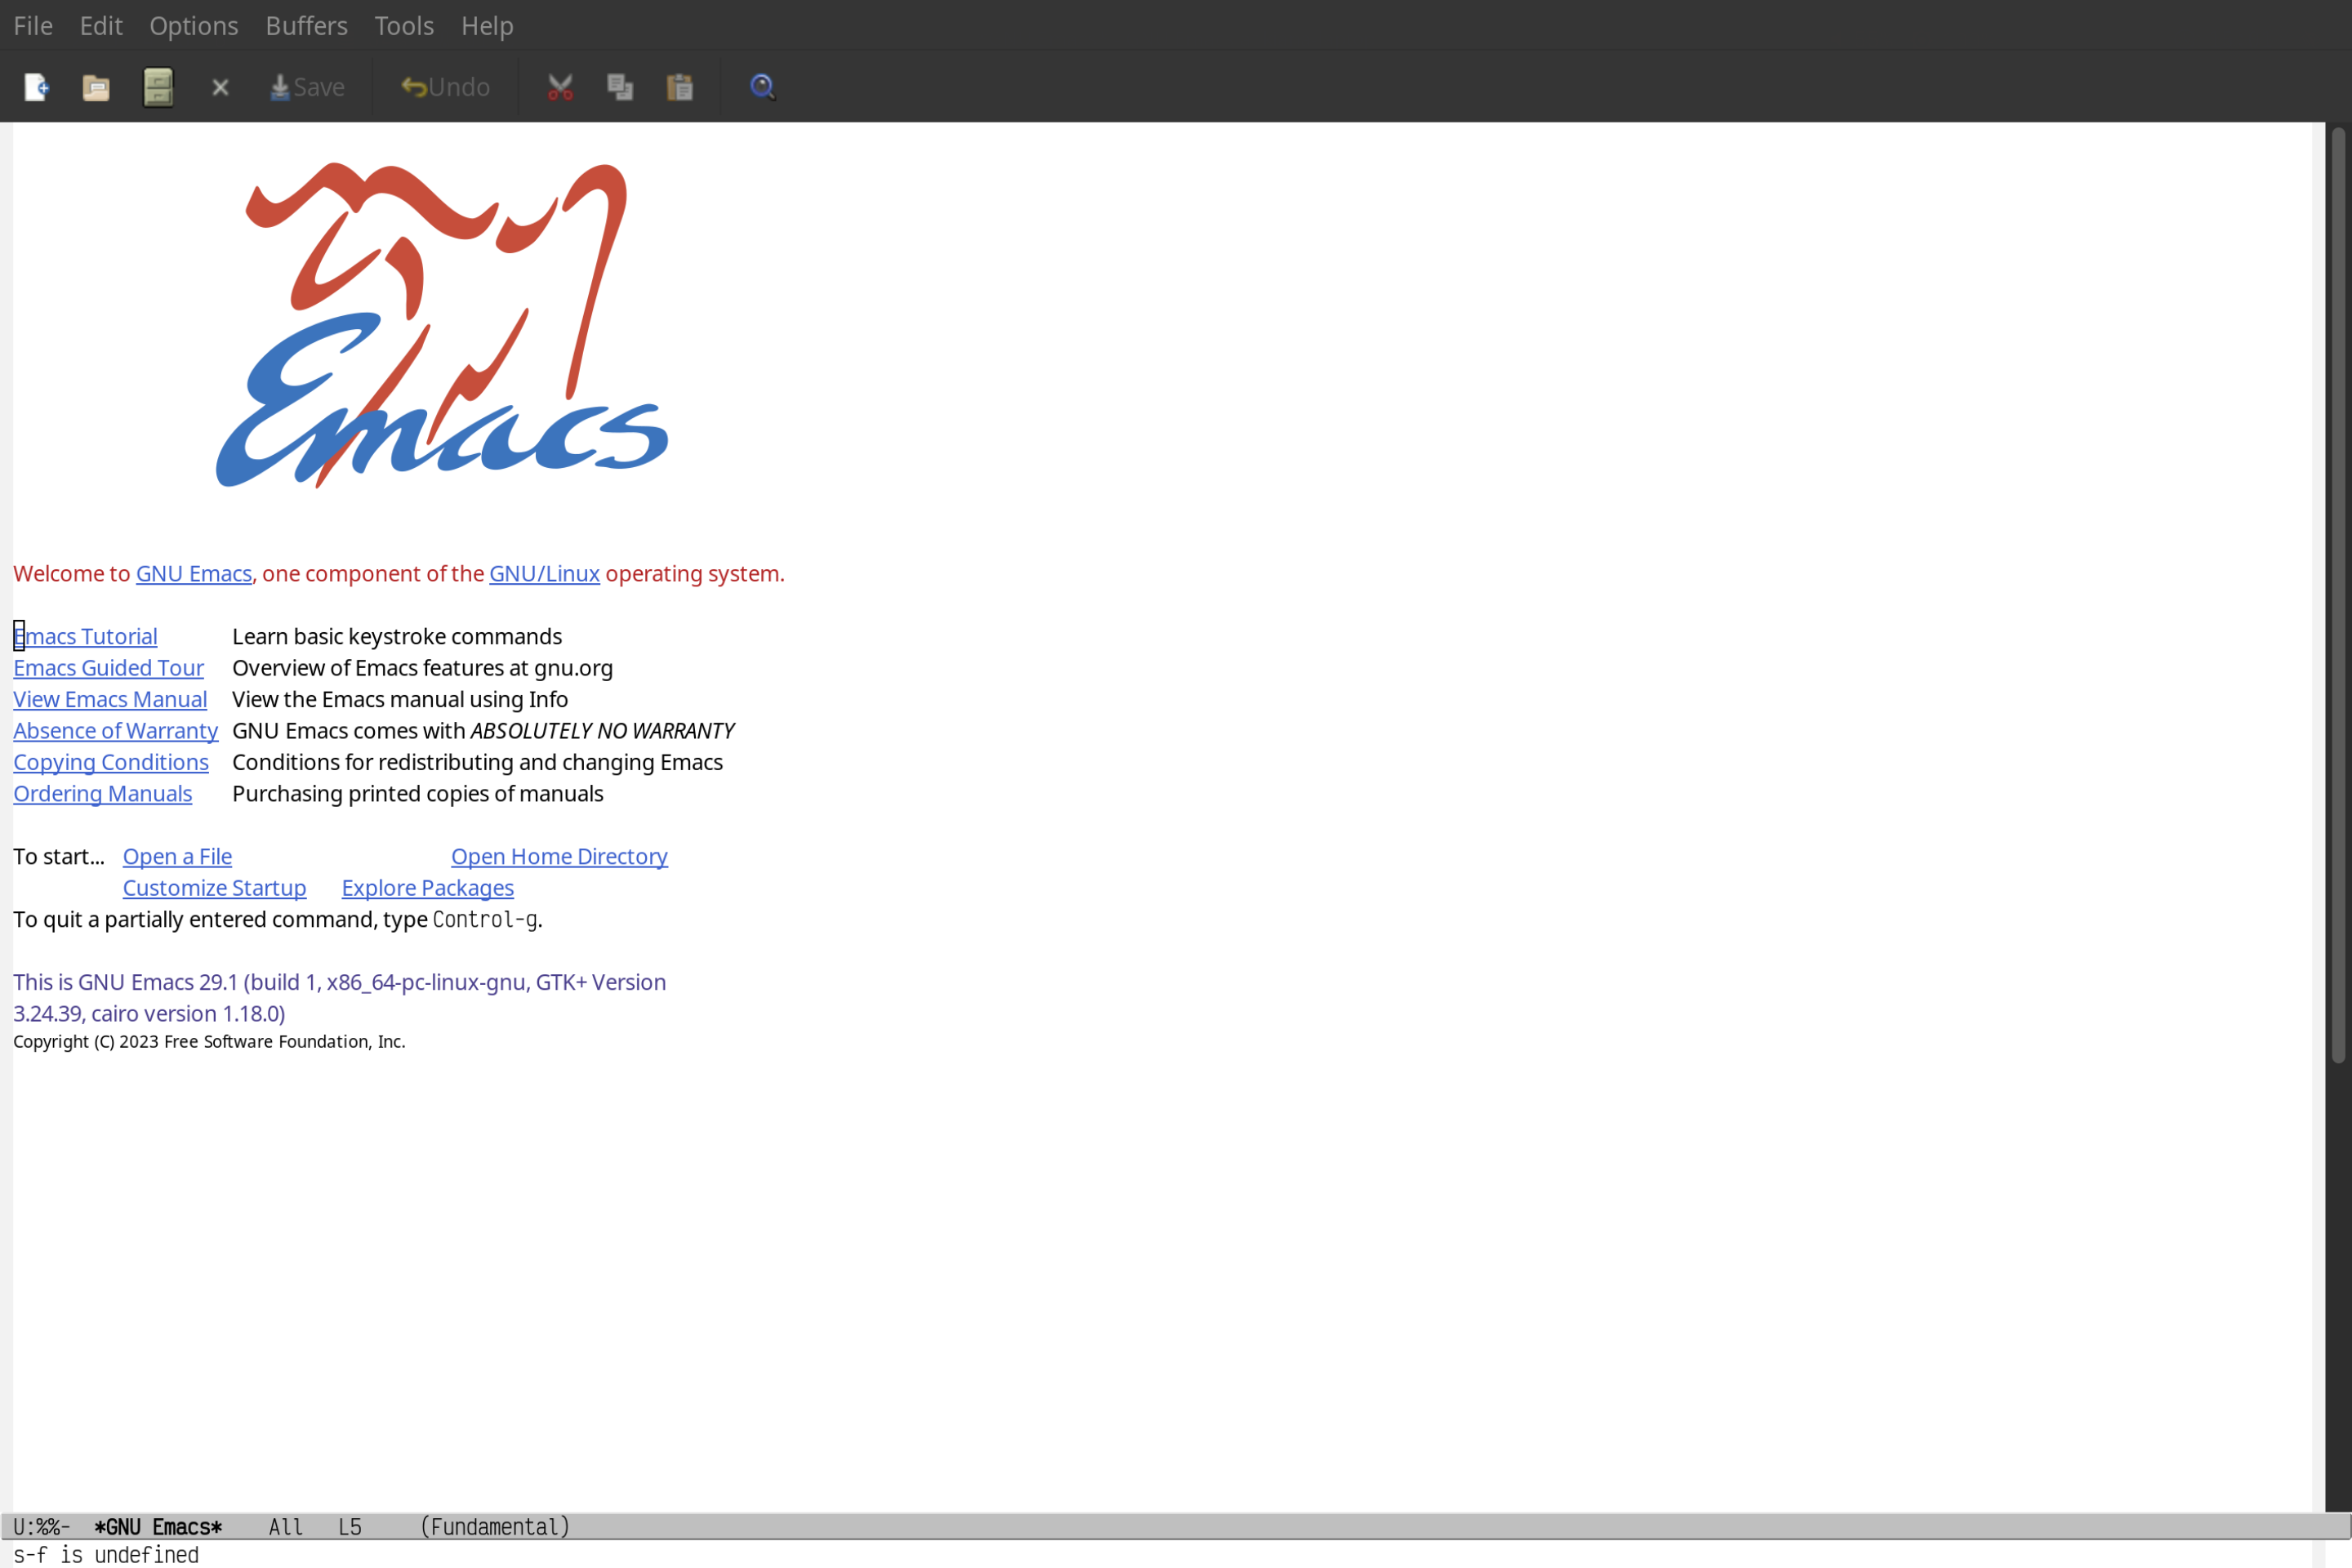Expand the Options menu
The width and height of the screenshot is (2352, 1568).
193,24
